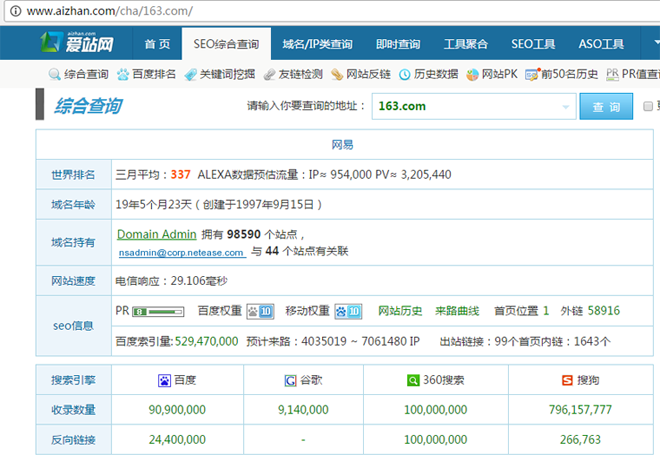Click the 百度权重 badge icon

(x=260, y=312)
